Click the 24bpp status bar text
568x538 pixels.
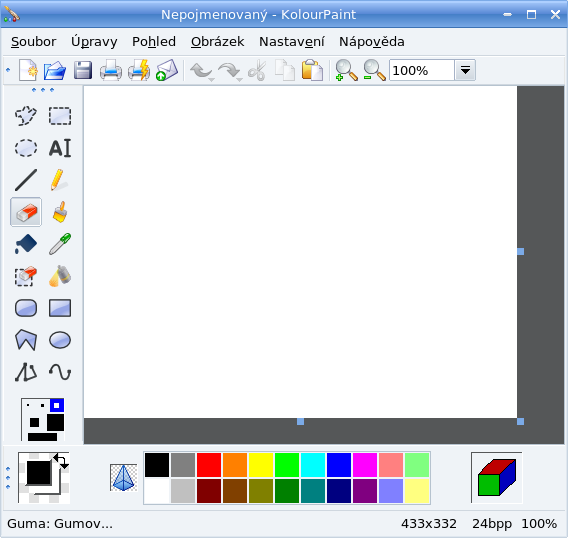492,524
